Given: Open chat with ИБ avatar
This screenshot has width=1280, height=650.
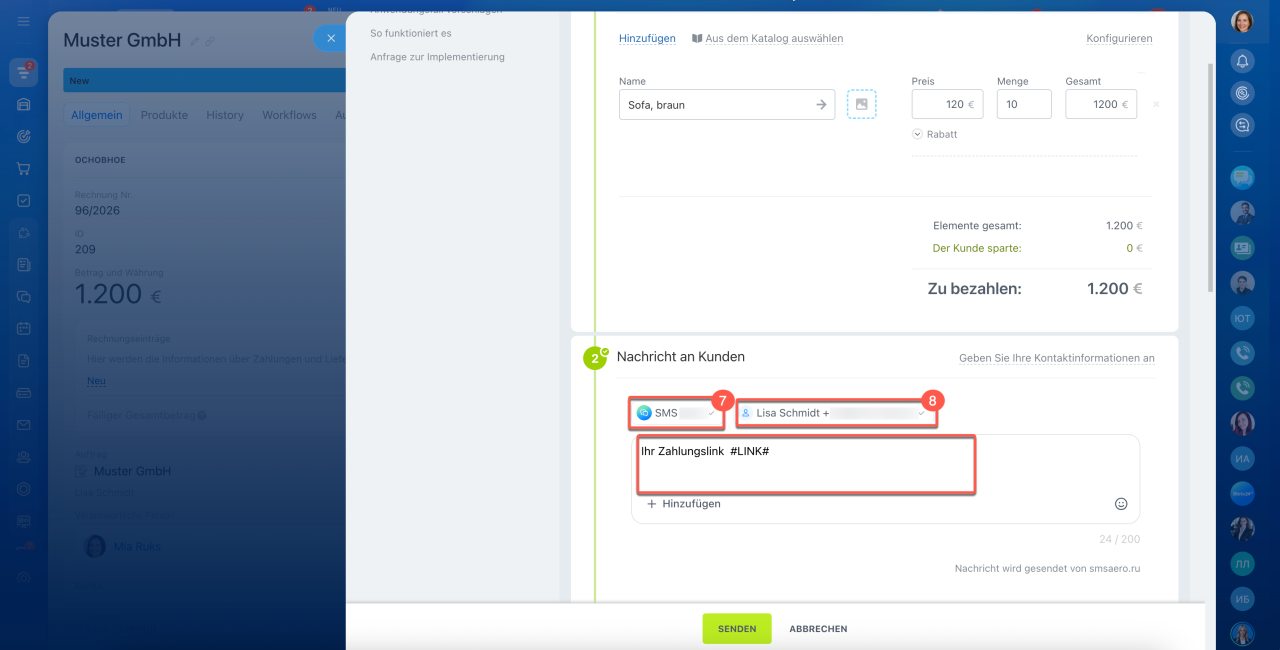Looking at the screenshot, I should (x=1243, y=598).
